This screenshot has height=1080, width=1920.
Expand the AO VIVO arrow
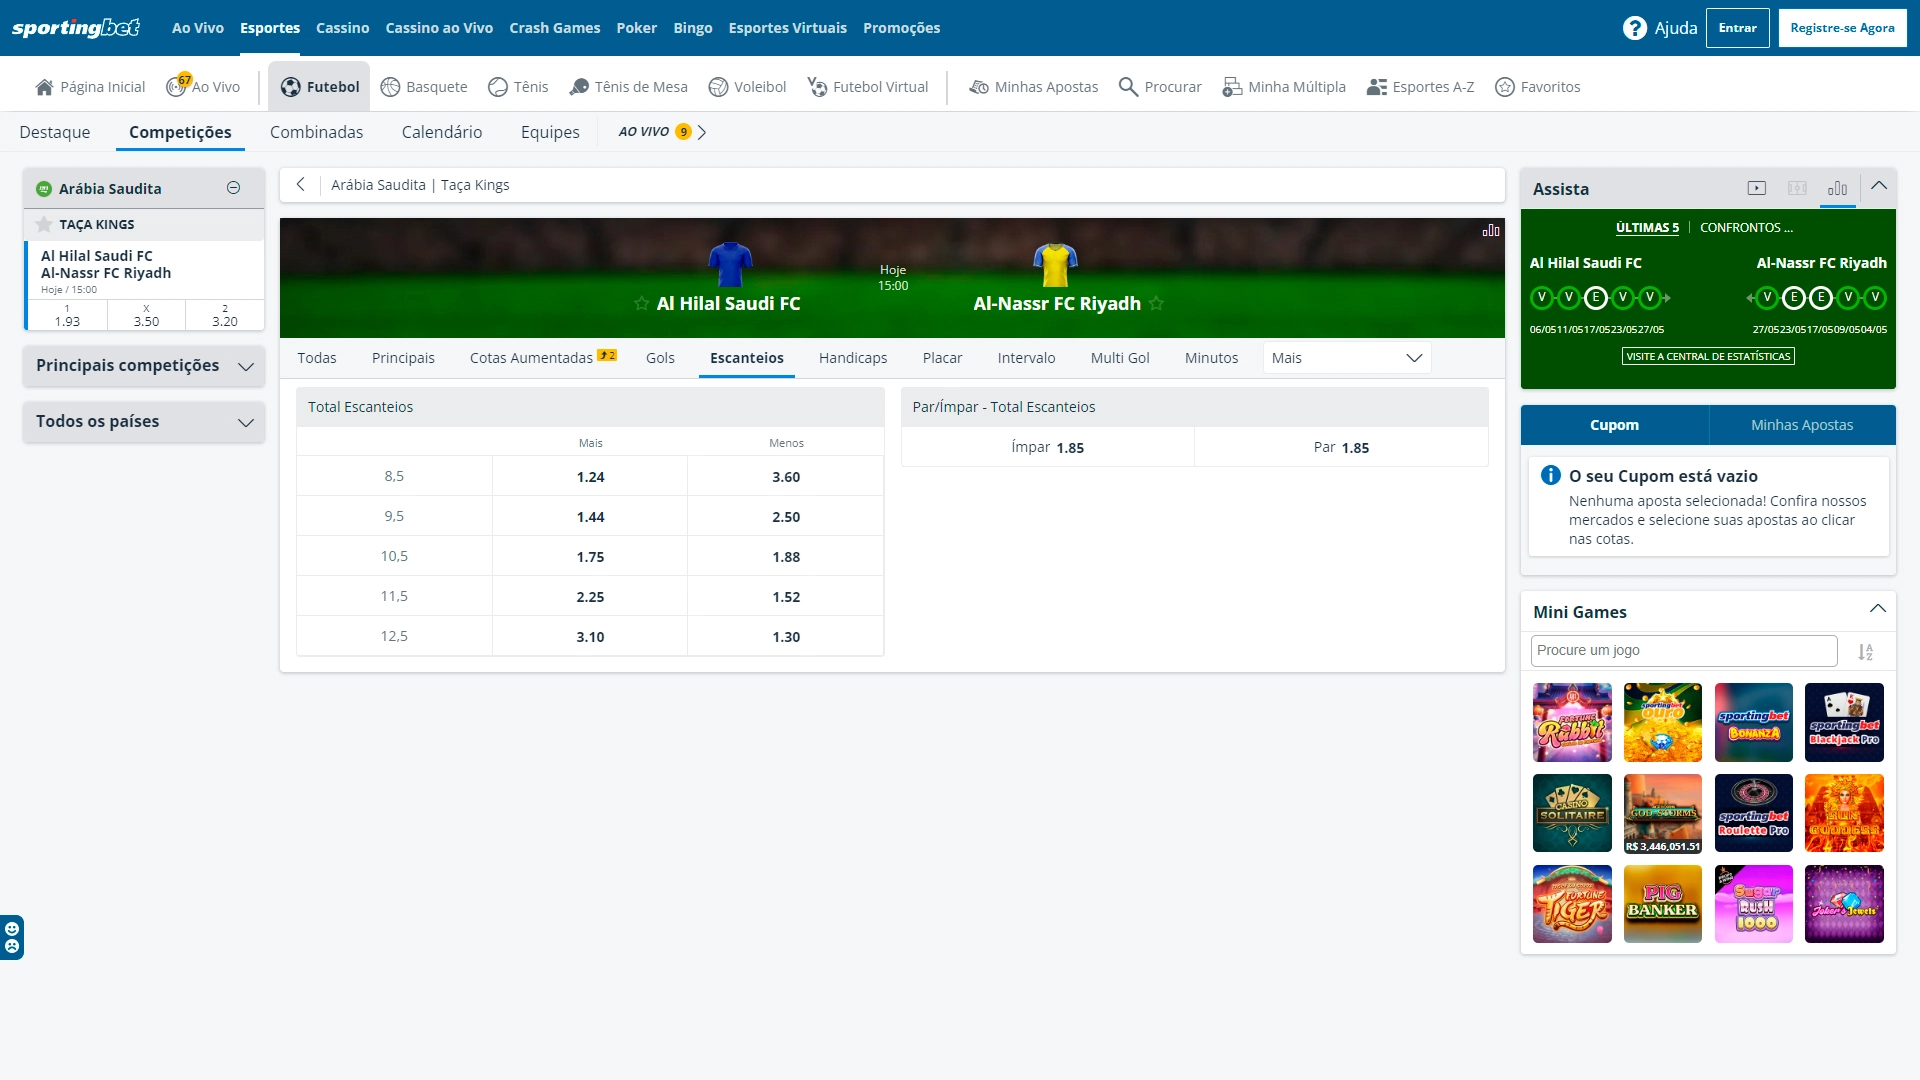pos(702,132)
